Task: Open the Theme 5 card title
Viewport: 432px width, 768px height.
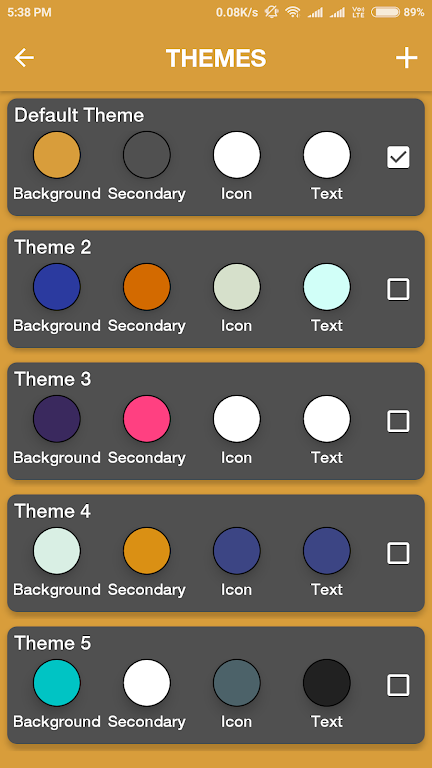Action: [x=53, y=643]
